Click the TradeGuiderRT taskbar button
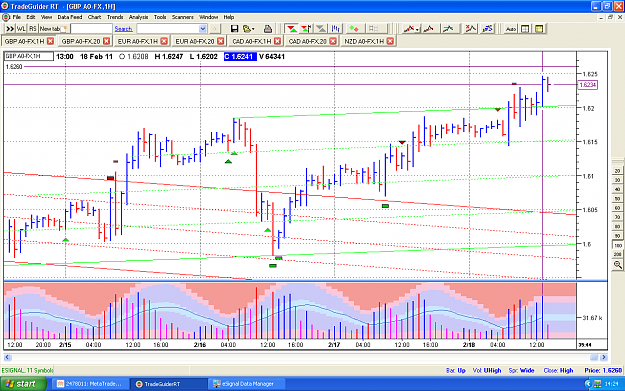The image size is (625, 391). click(x=169, y=384)
